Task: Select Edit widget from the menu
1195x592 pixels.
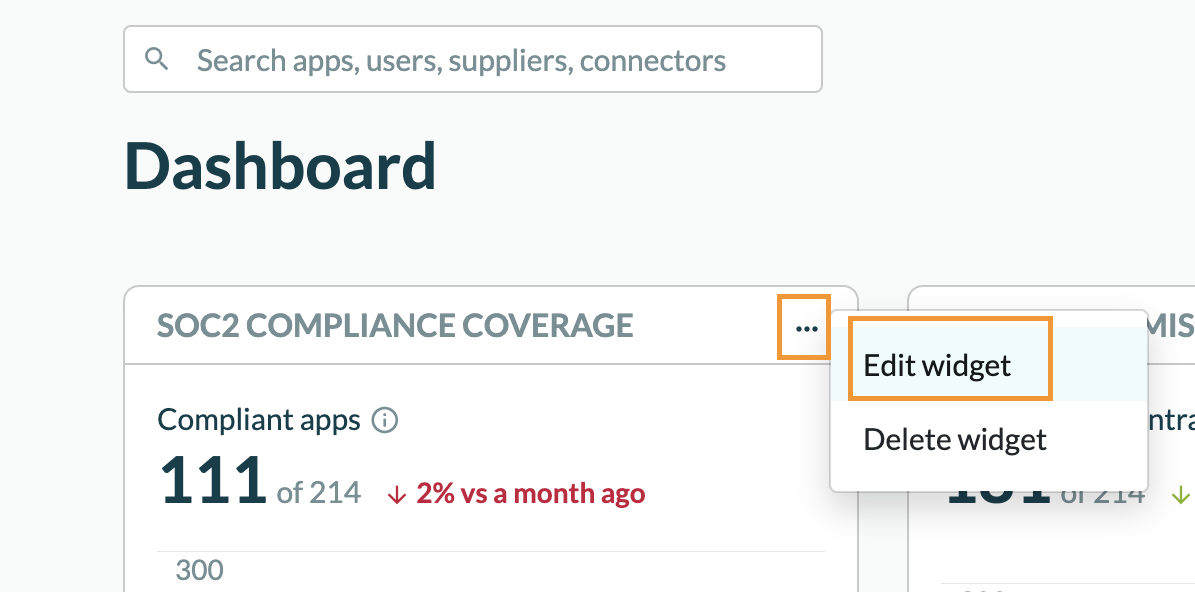Action: [937, 366]
